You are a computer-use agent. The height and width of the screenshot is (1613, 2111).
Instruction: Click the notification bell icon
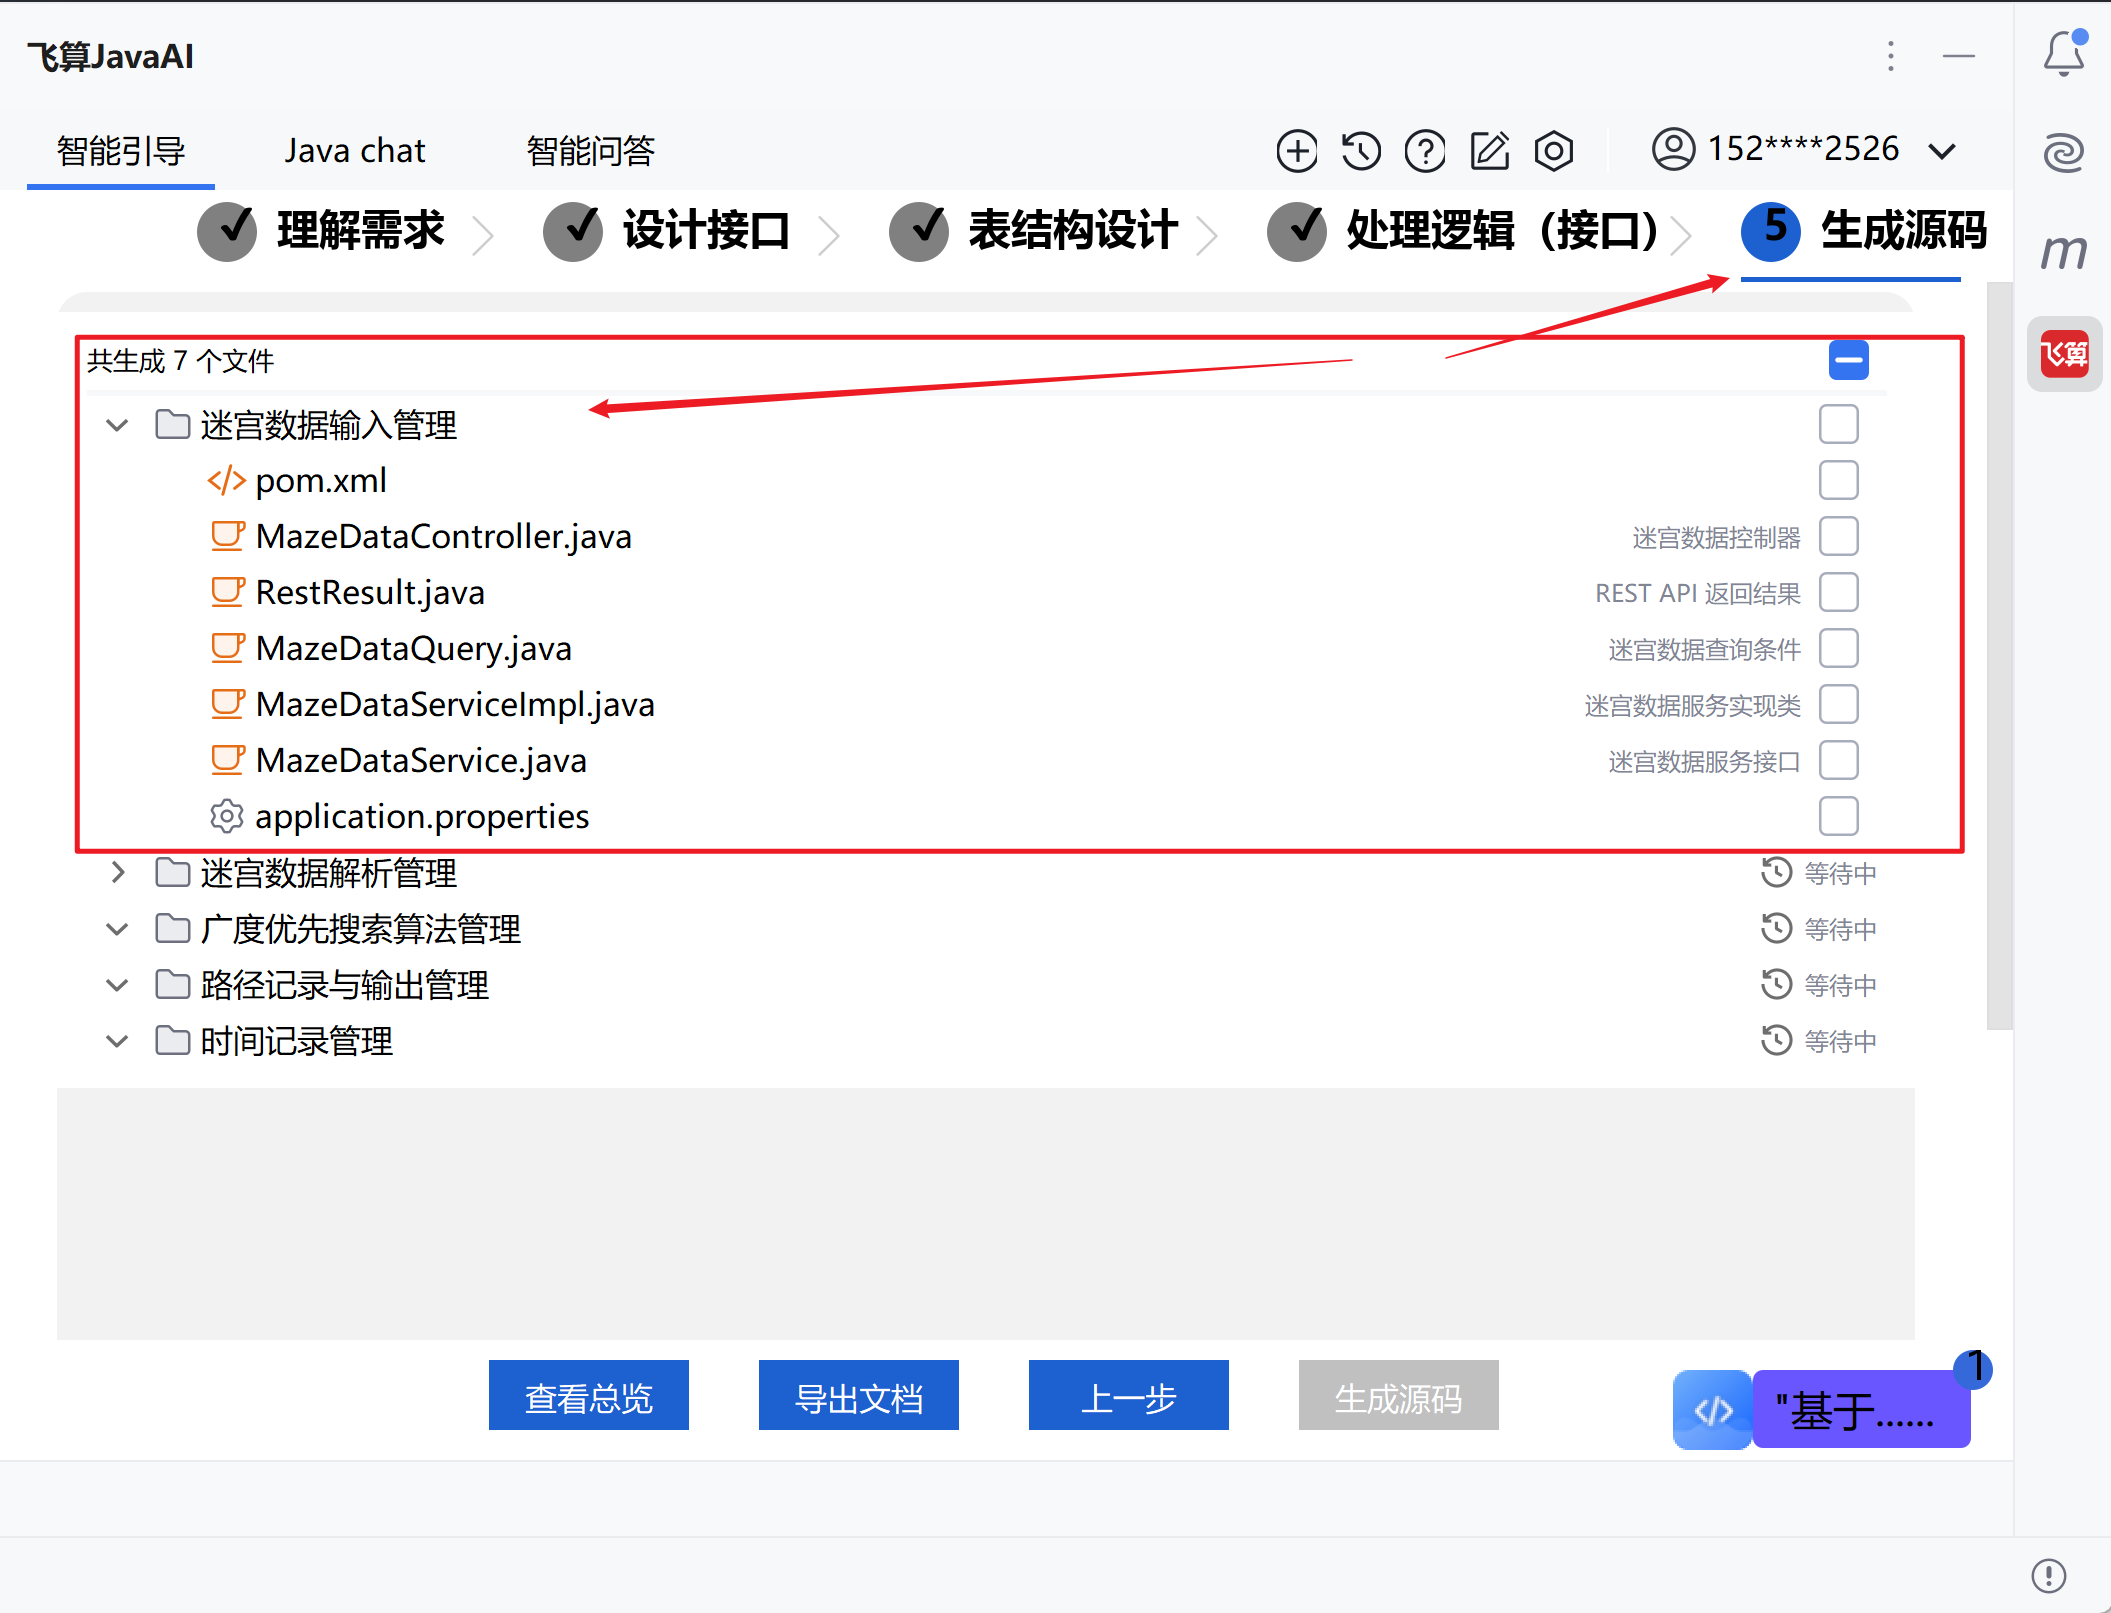click(2063, 54)
